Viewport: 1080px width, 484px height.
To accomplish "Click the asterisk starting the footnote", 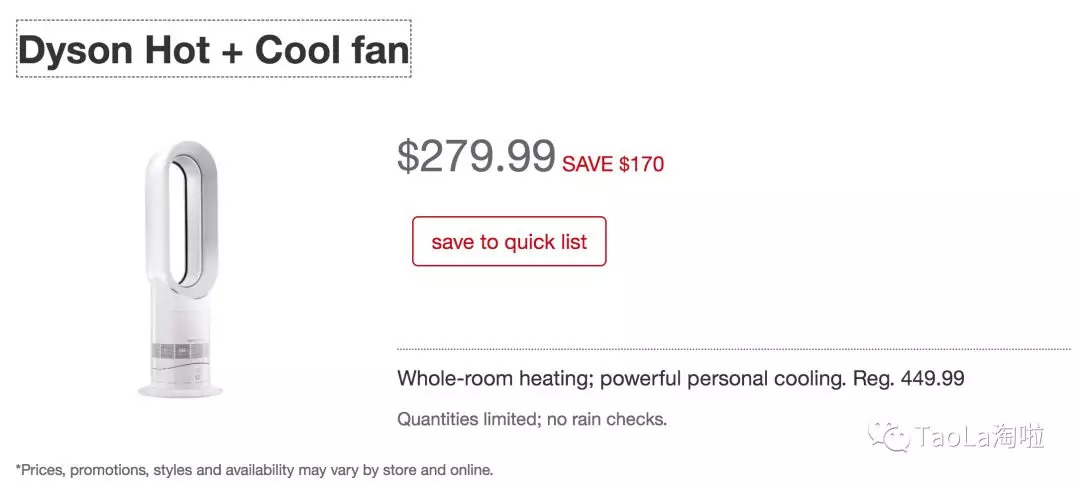I will pos(19,467).
